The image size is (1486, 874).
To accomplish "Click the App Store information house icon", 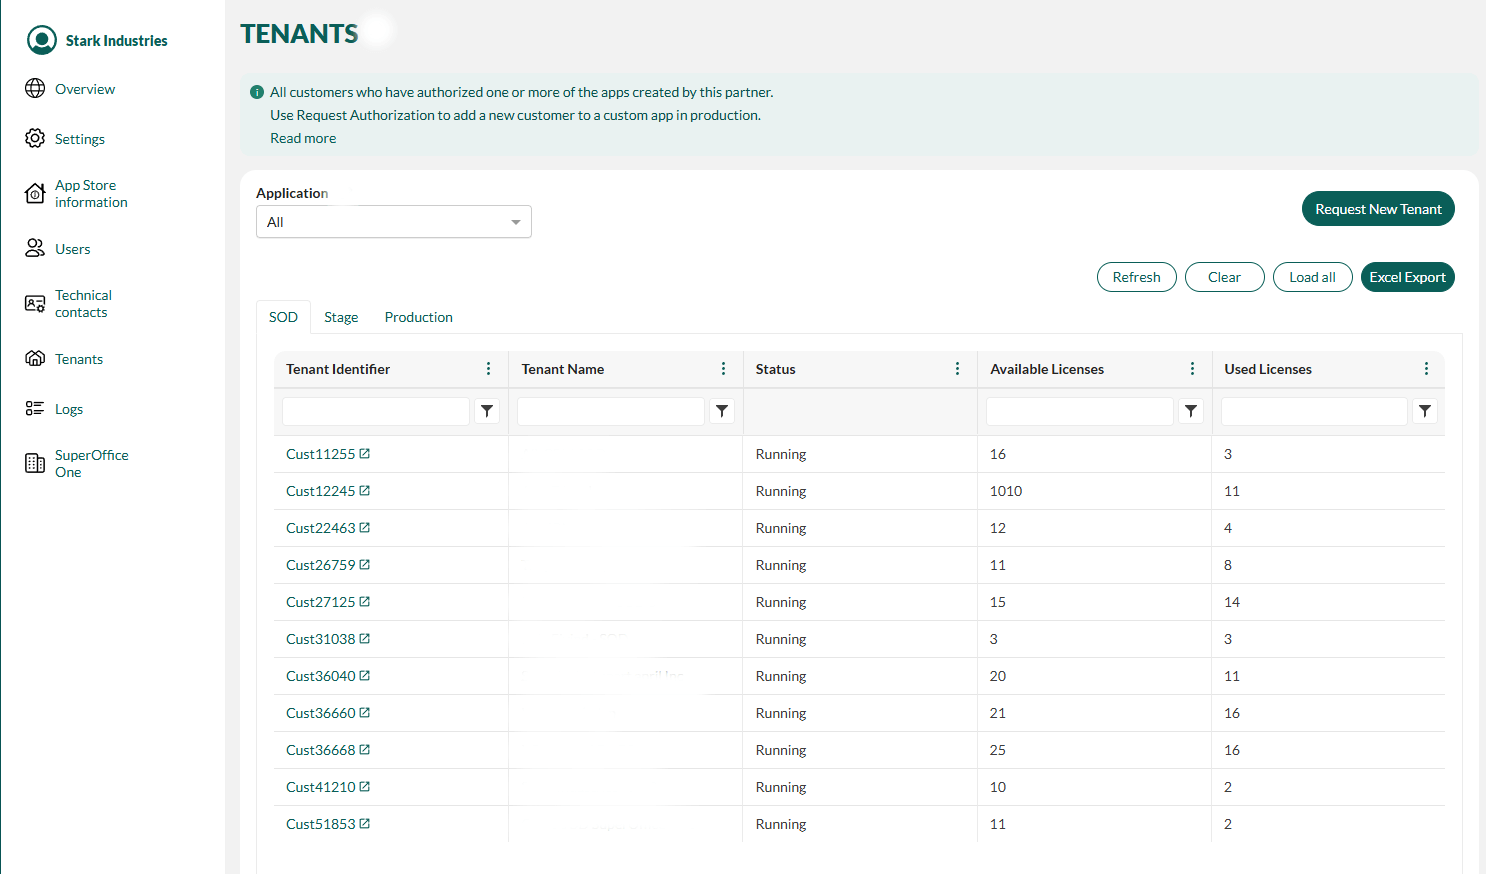I will click(x=35, y=193).
